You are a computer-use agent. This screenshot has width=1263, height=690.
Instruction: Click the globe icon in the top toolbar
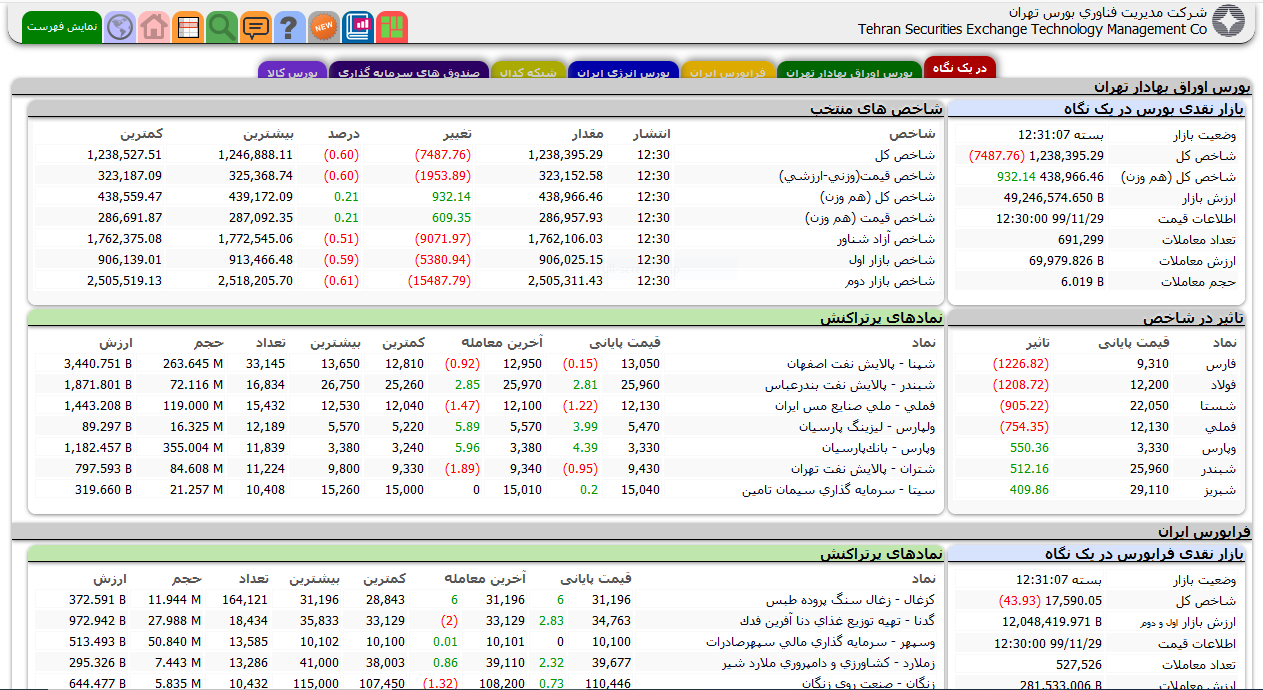[x=120, y=27]
